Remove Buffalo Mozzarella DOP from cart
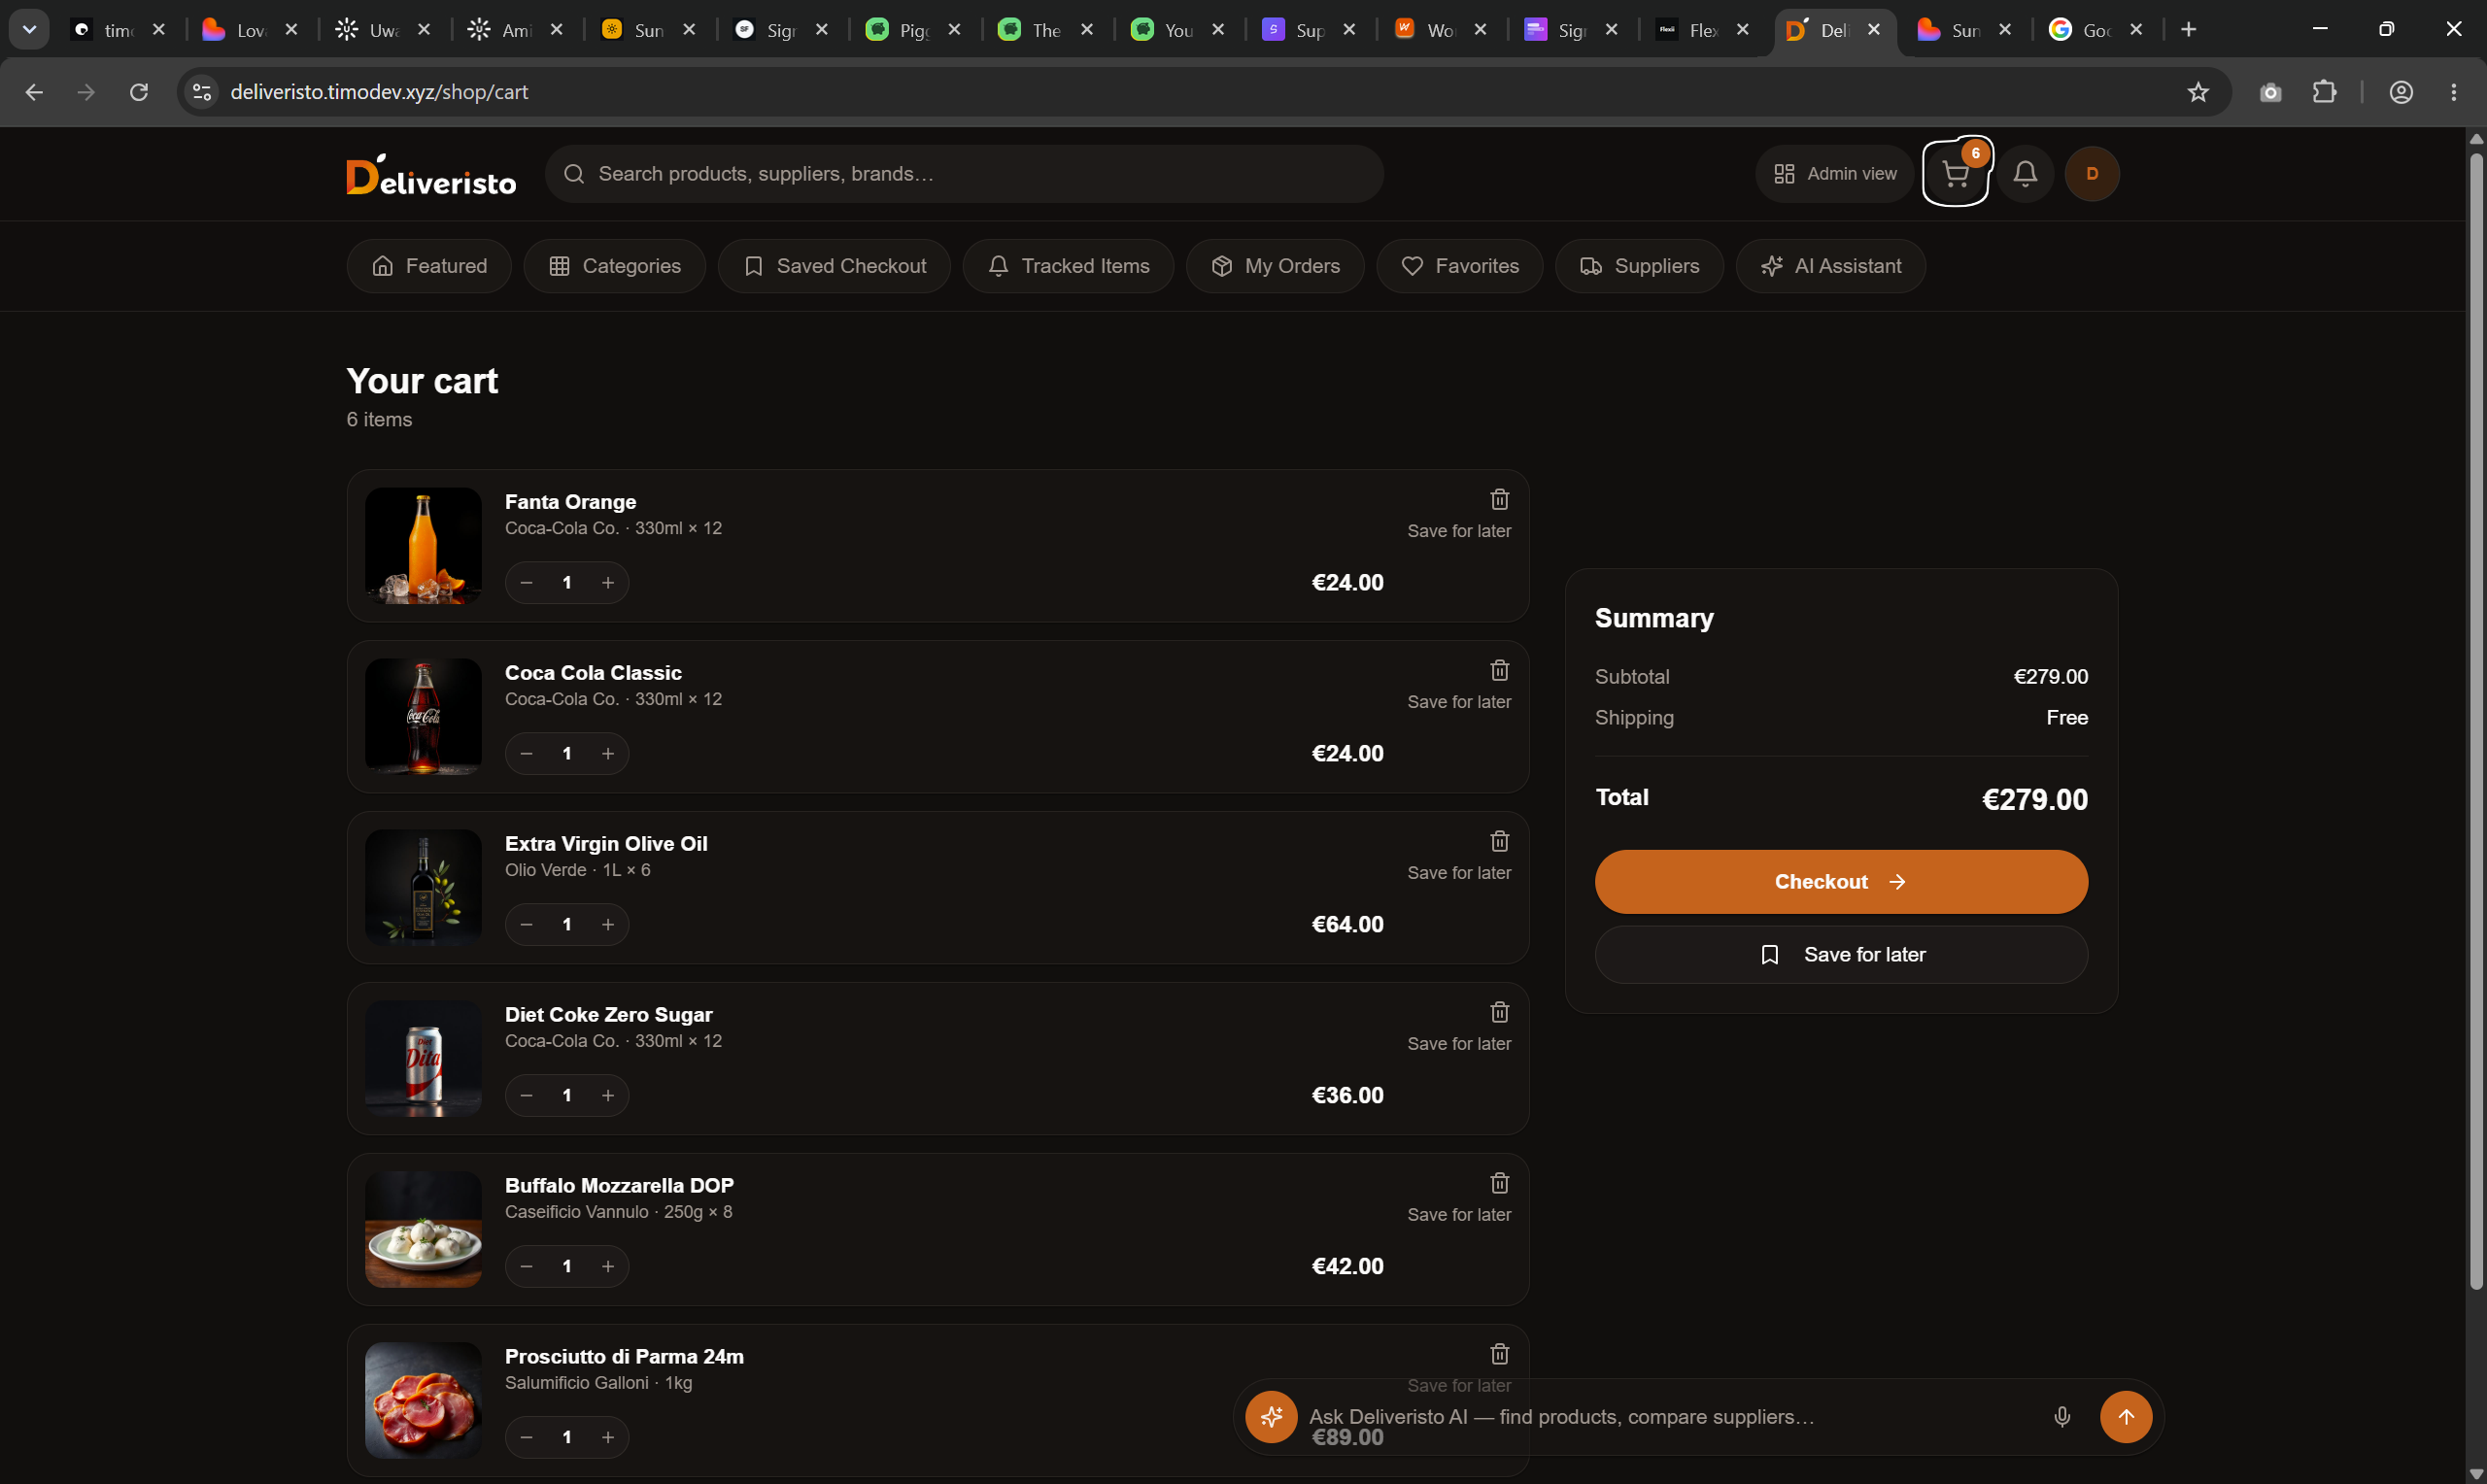The width and height of the screenshot is (2487, 1484). tap(1499, 1183)
